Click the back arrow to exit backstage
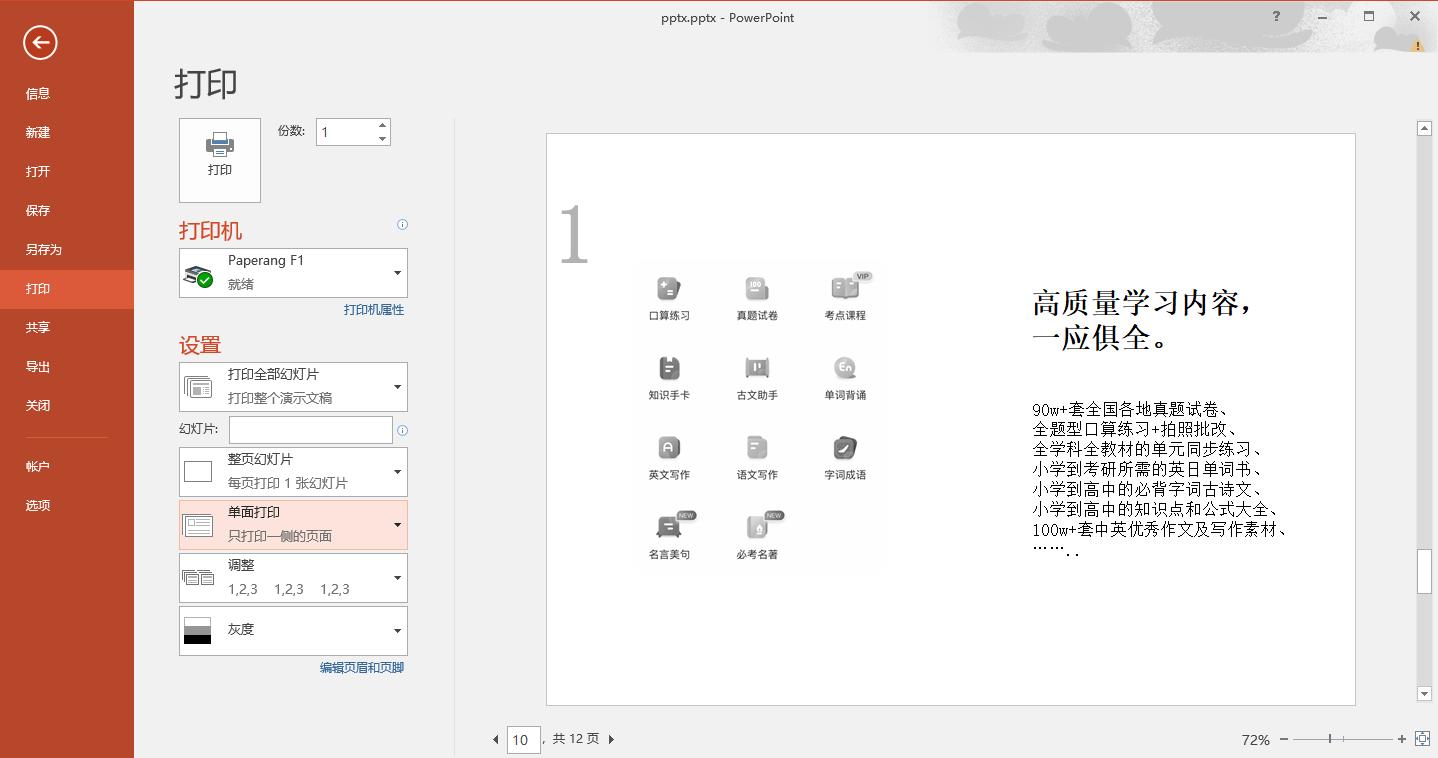Screen dimensions: 1438x758 click(40, 42)
